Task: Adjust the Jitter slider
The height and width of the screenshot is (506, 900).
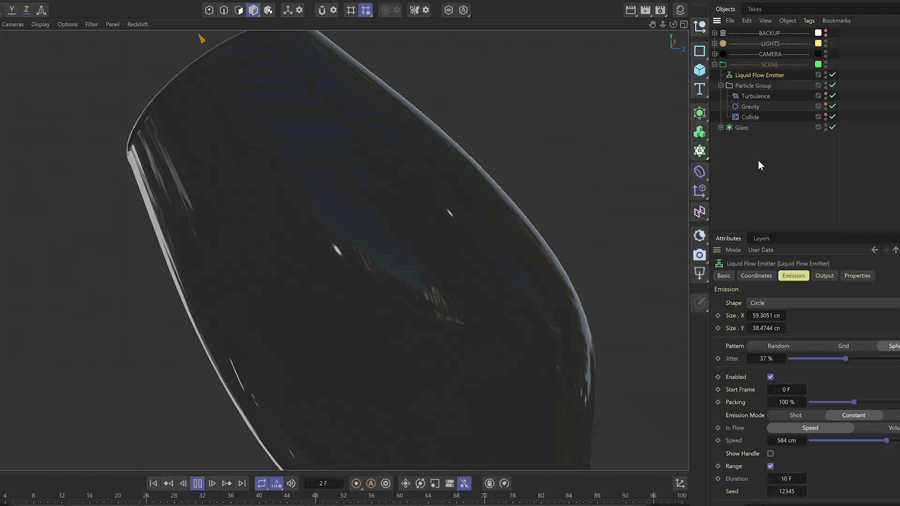Action: coord(845,359)
